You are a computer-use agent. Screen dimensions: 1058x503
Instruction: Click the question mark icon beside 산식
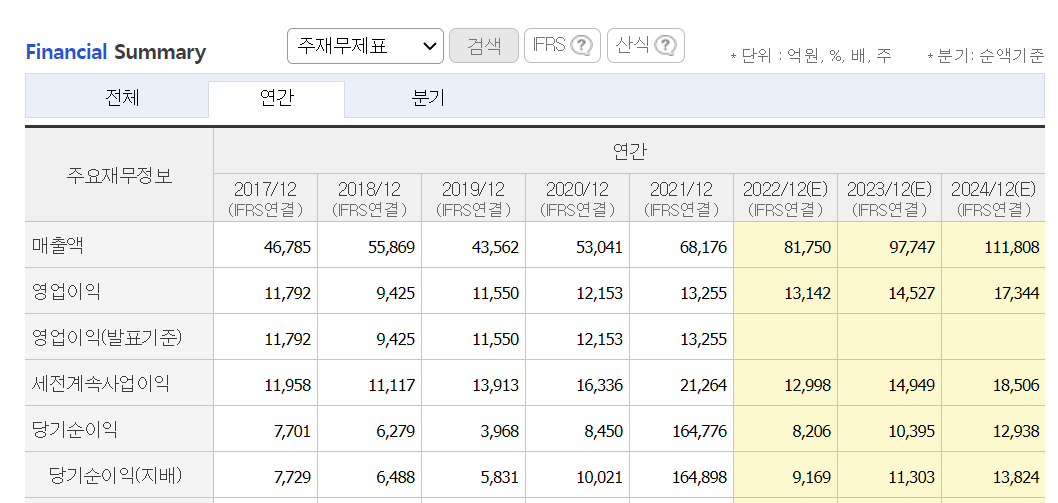(x=665, y=46)
